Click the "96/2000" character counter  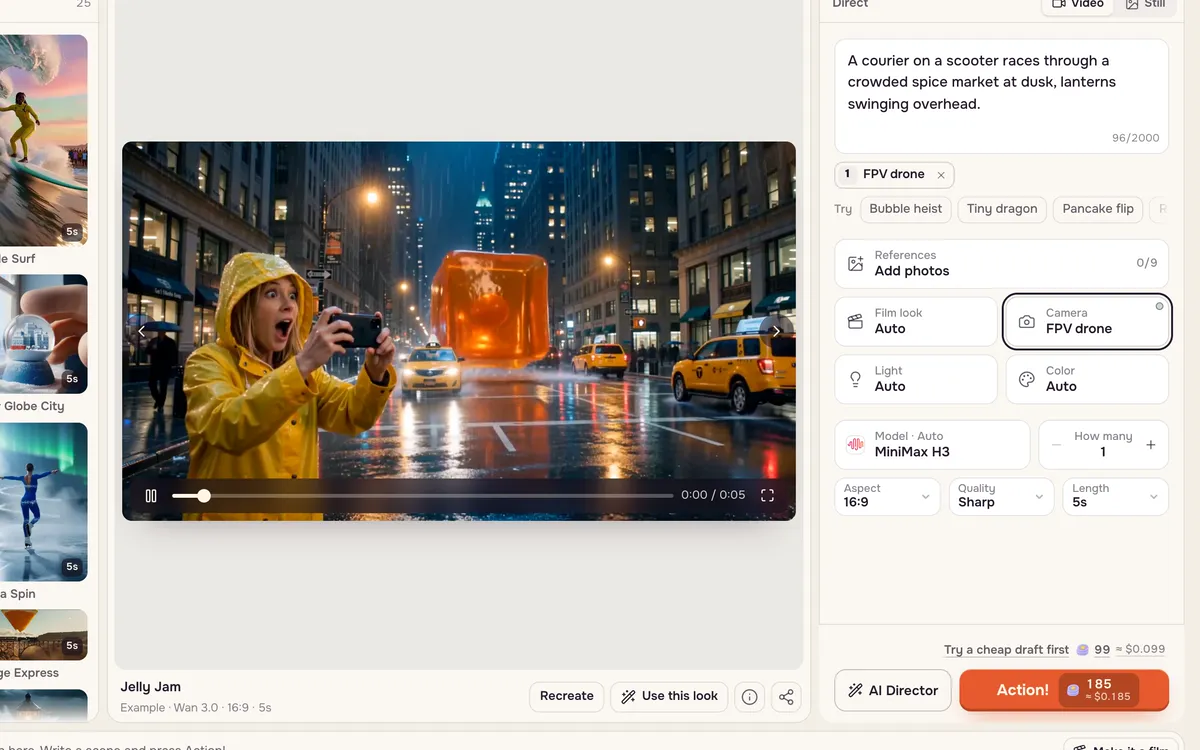1136,138
